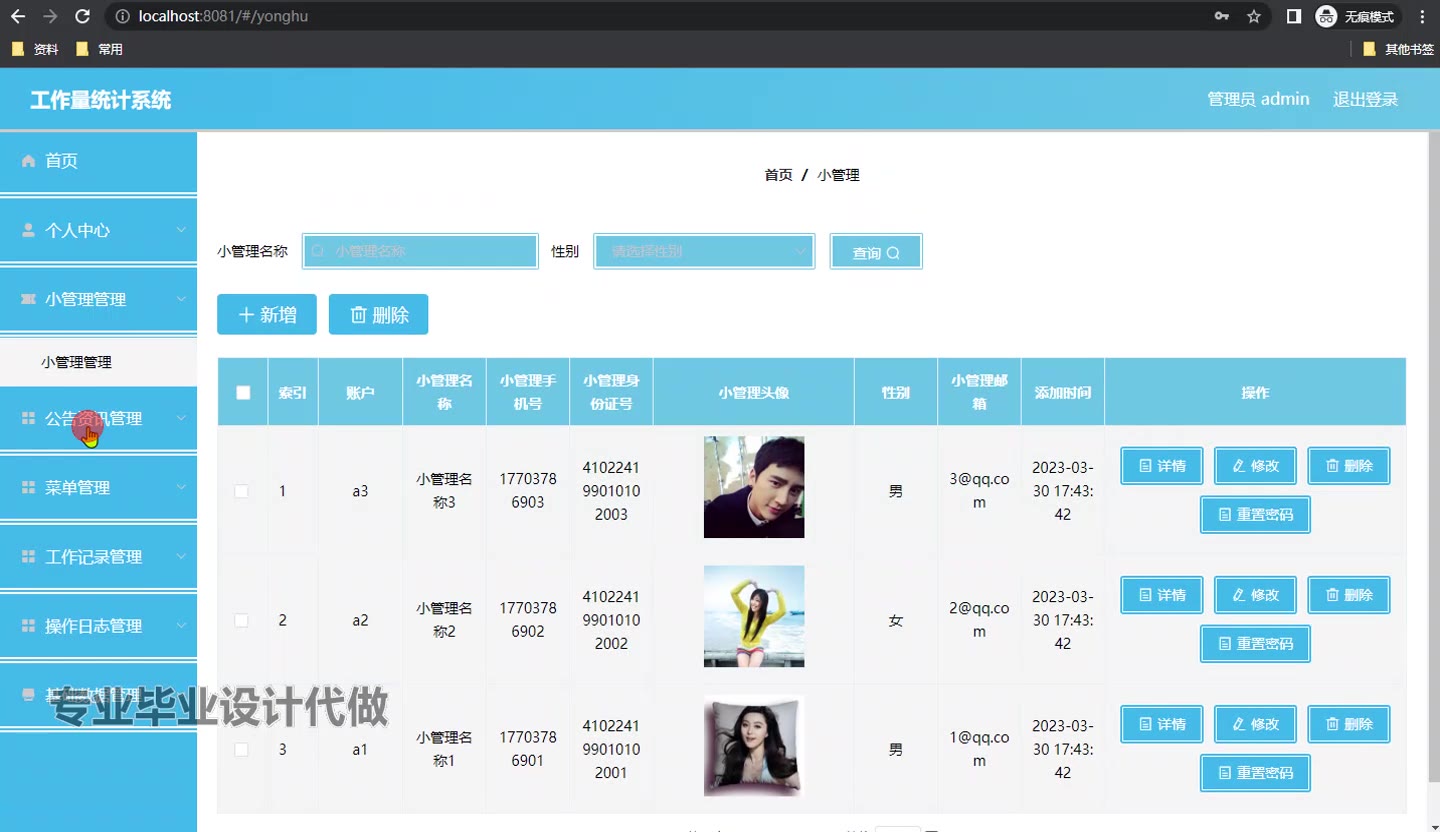Click the 小管理名称 search input field

pyautogui.click(x=420, y=251)
